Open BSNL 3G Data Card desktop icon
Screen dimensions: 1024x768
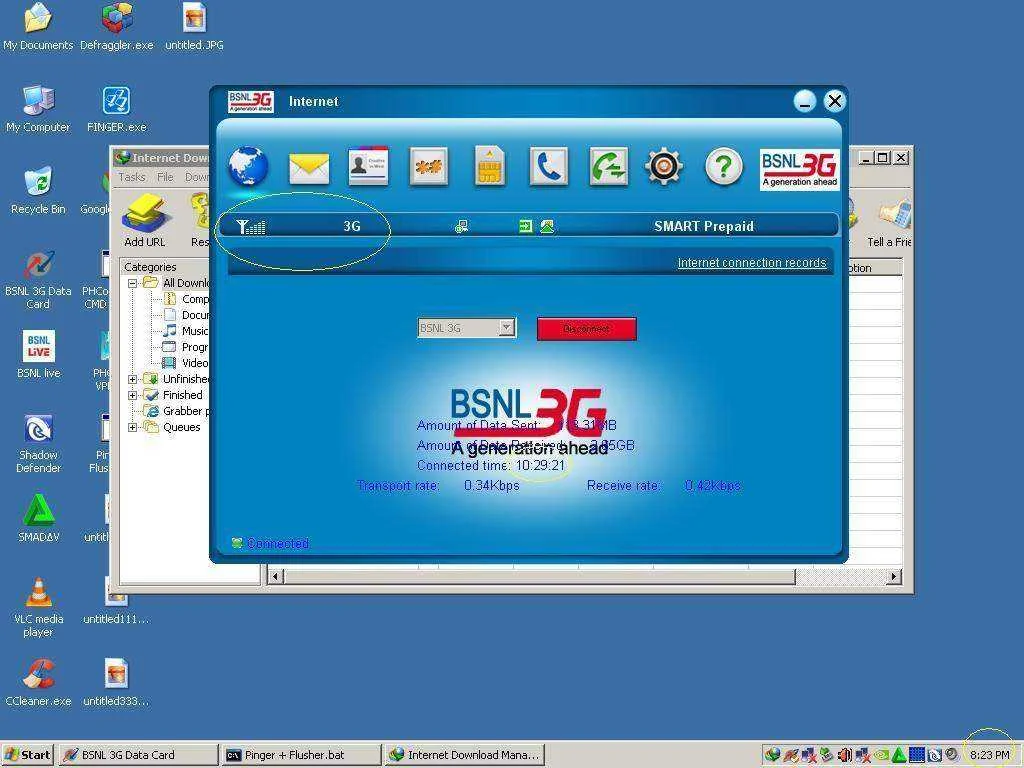coord(38,280)
